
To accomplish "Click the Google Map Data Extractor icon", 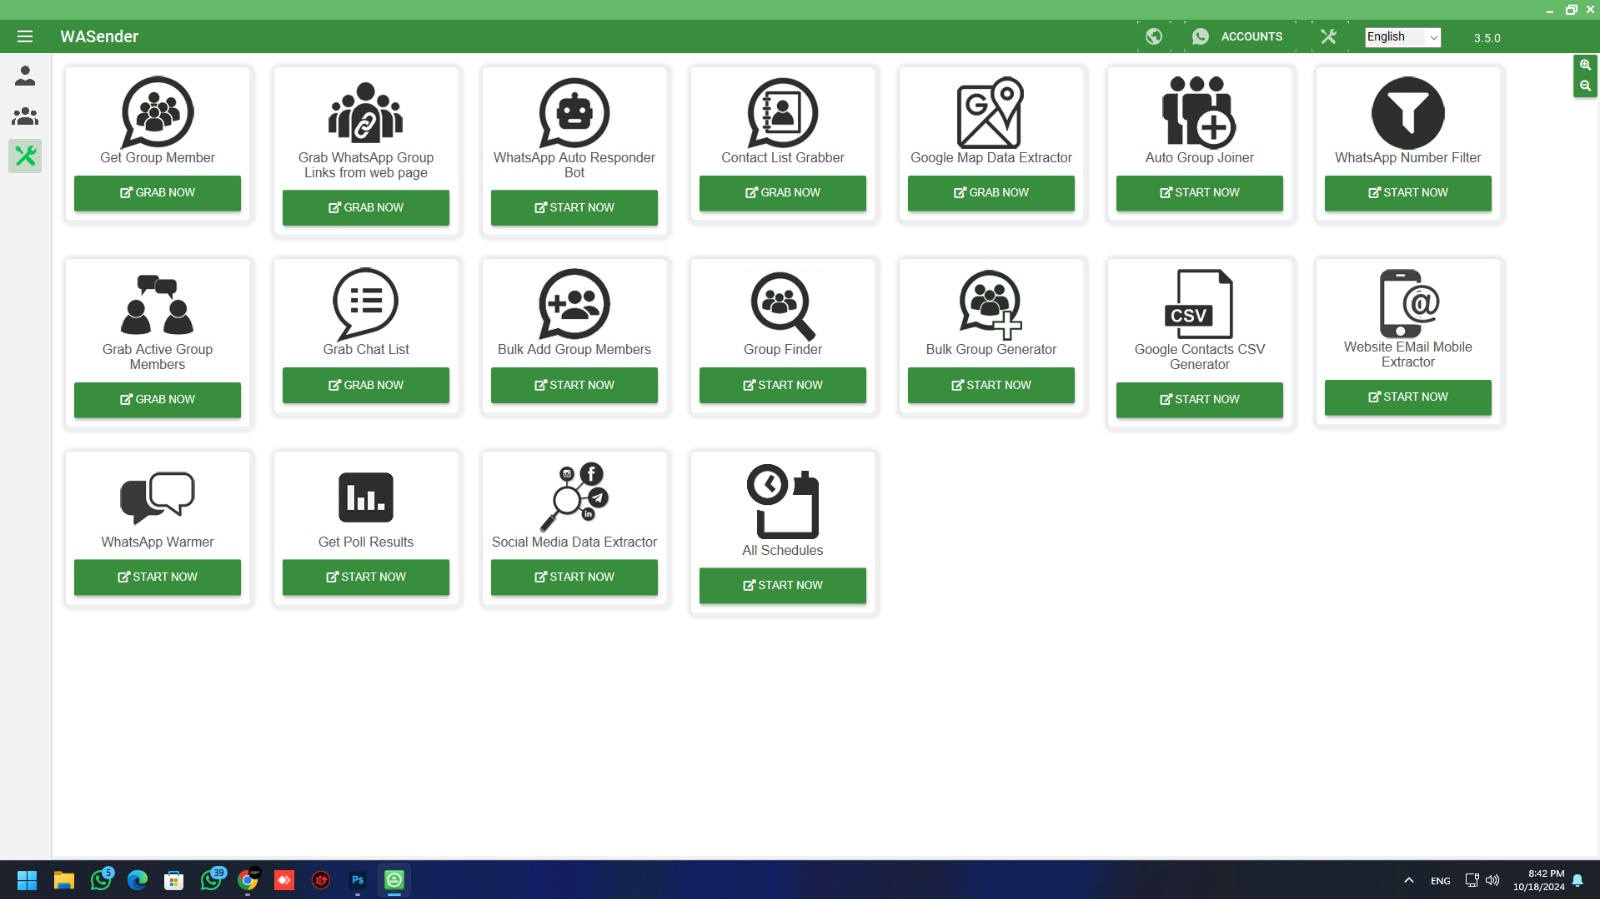I will (x=991, y=112).
